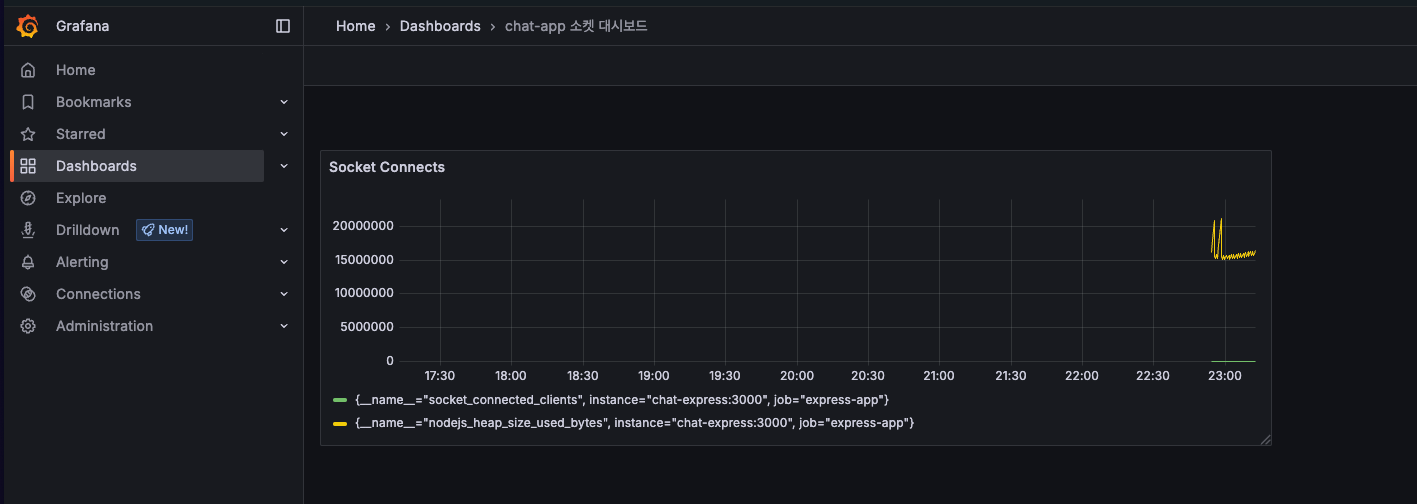Click the New! badge next to Drilldown
The image size is (1417, 504).
coord(164,230)
